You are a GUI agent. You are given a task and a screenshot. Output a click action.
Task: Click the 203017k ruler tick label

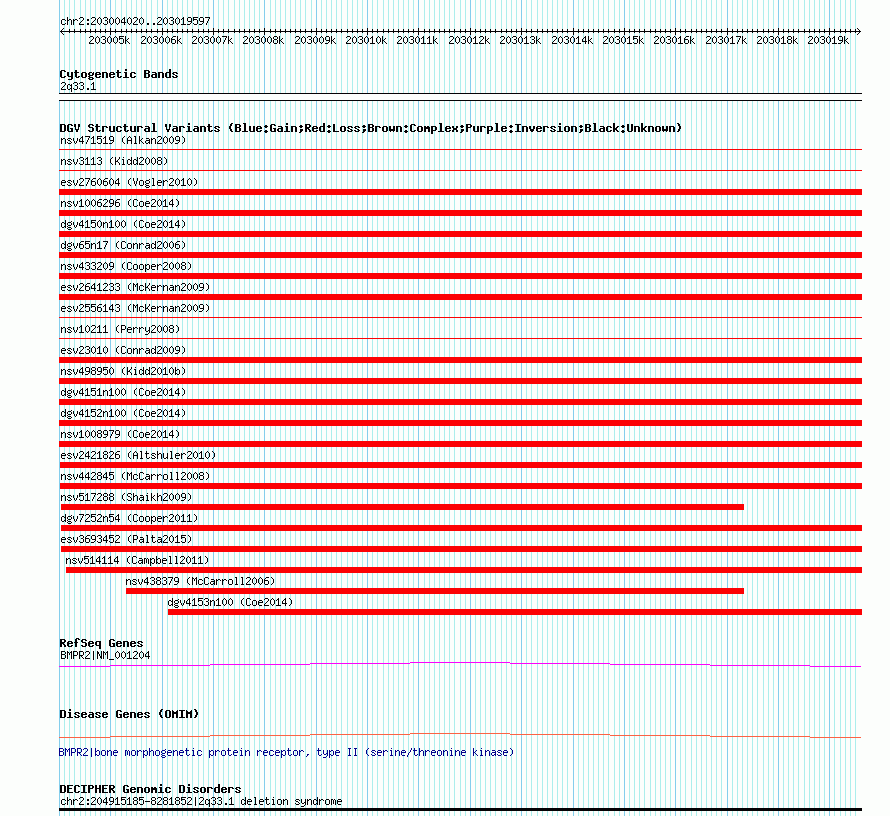pos(726,40)
